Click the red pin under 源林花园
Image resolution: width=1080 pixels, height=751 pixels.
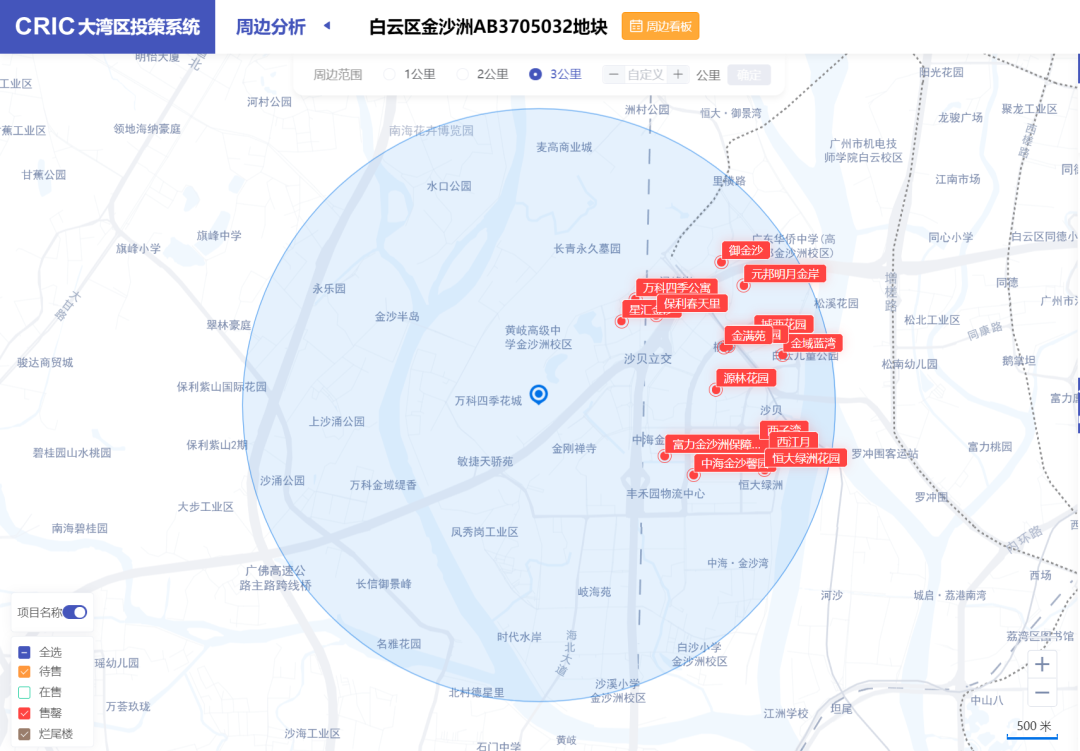click(x=716, y=390)
